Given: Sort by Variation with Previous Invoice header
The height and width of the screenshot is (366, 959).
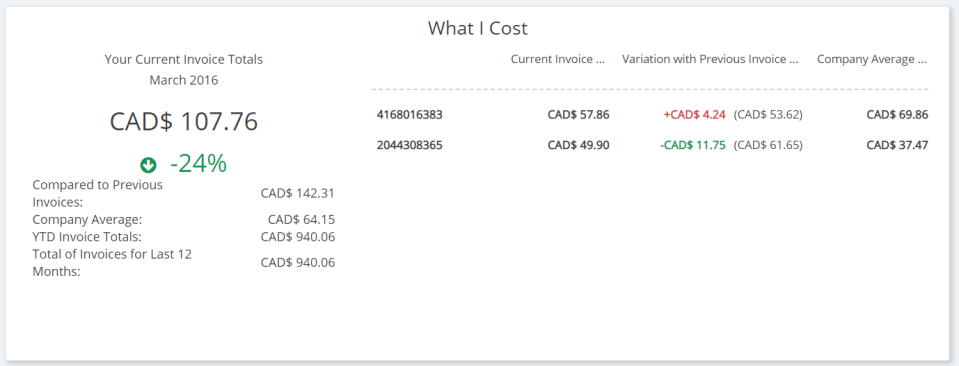Looking at the screenshot, I should (x=710, y=59).
